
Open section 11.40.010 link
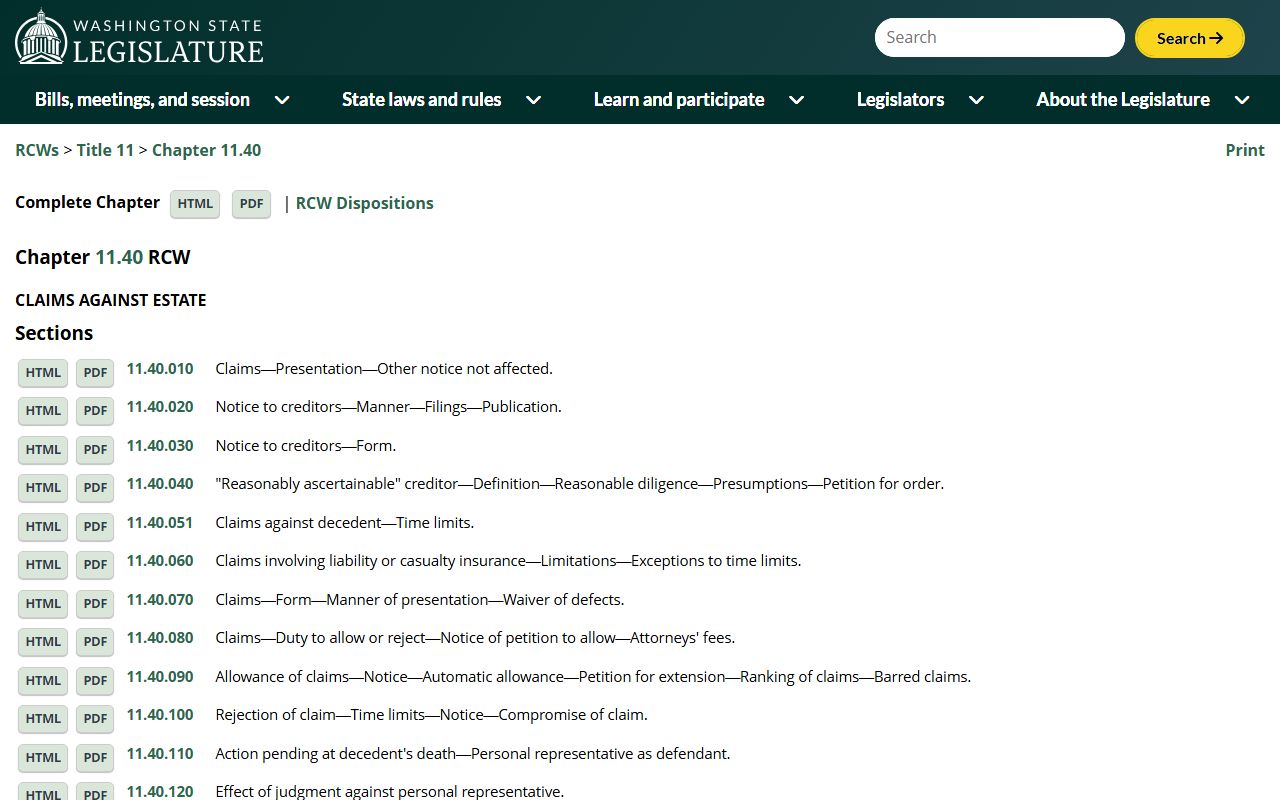pyautogui.click(x=160, y=368)
